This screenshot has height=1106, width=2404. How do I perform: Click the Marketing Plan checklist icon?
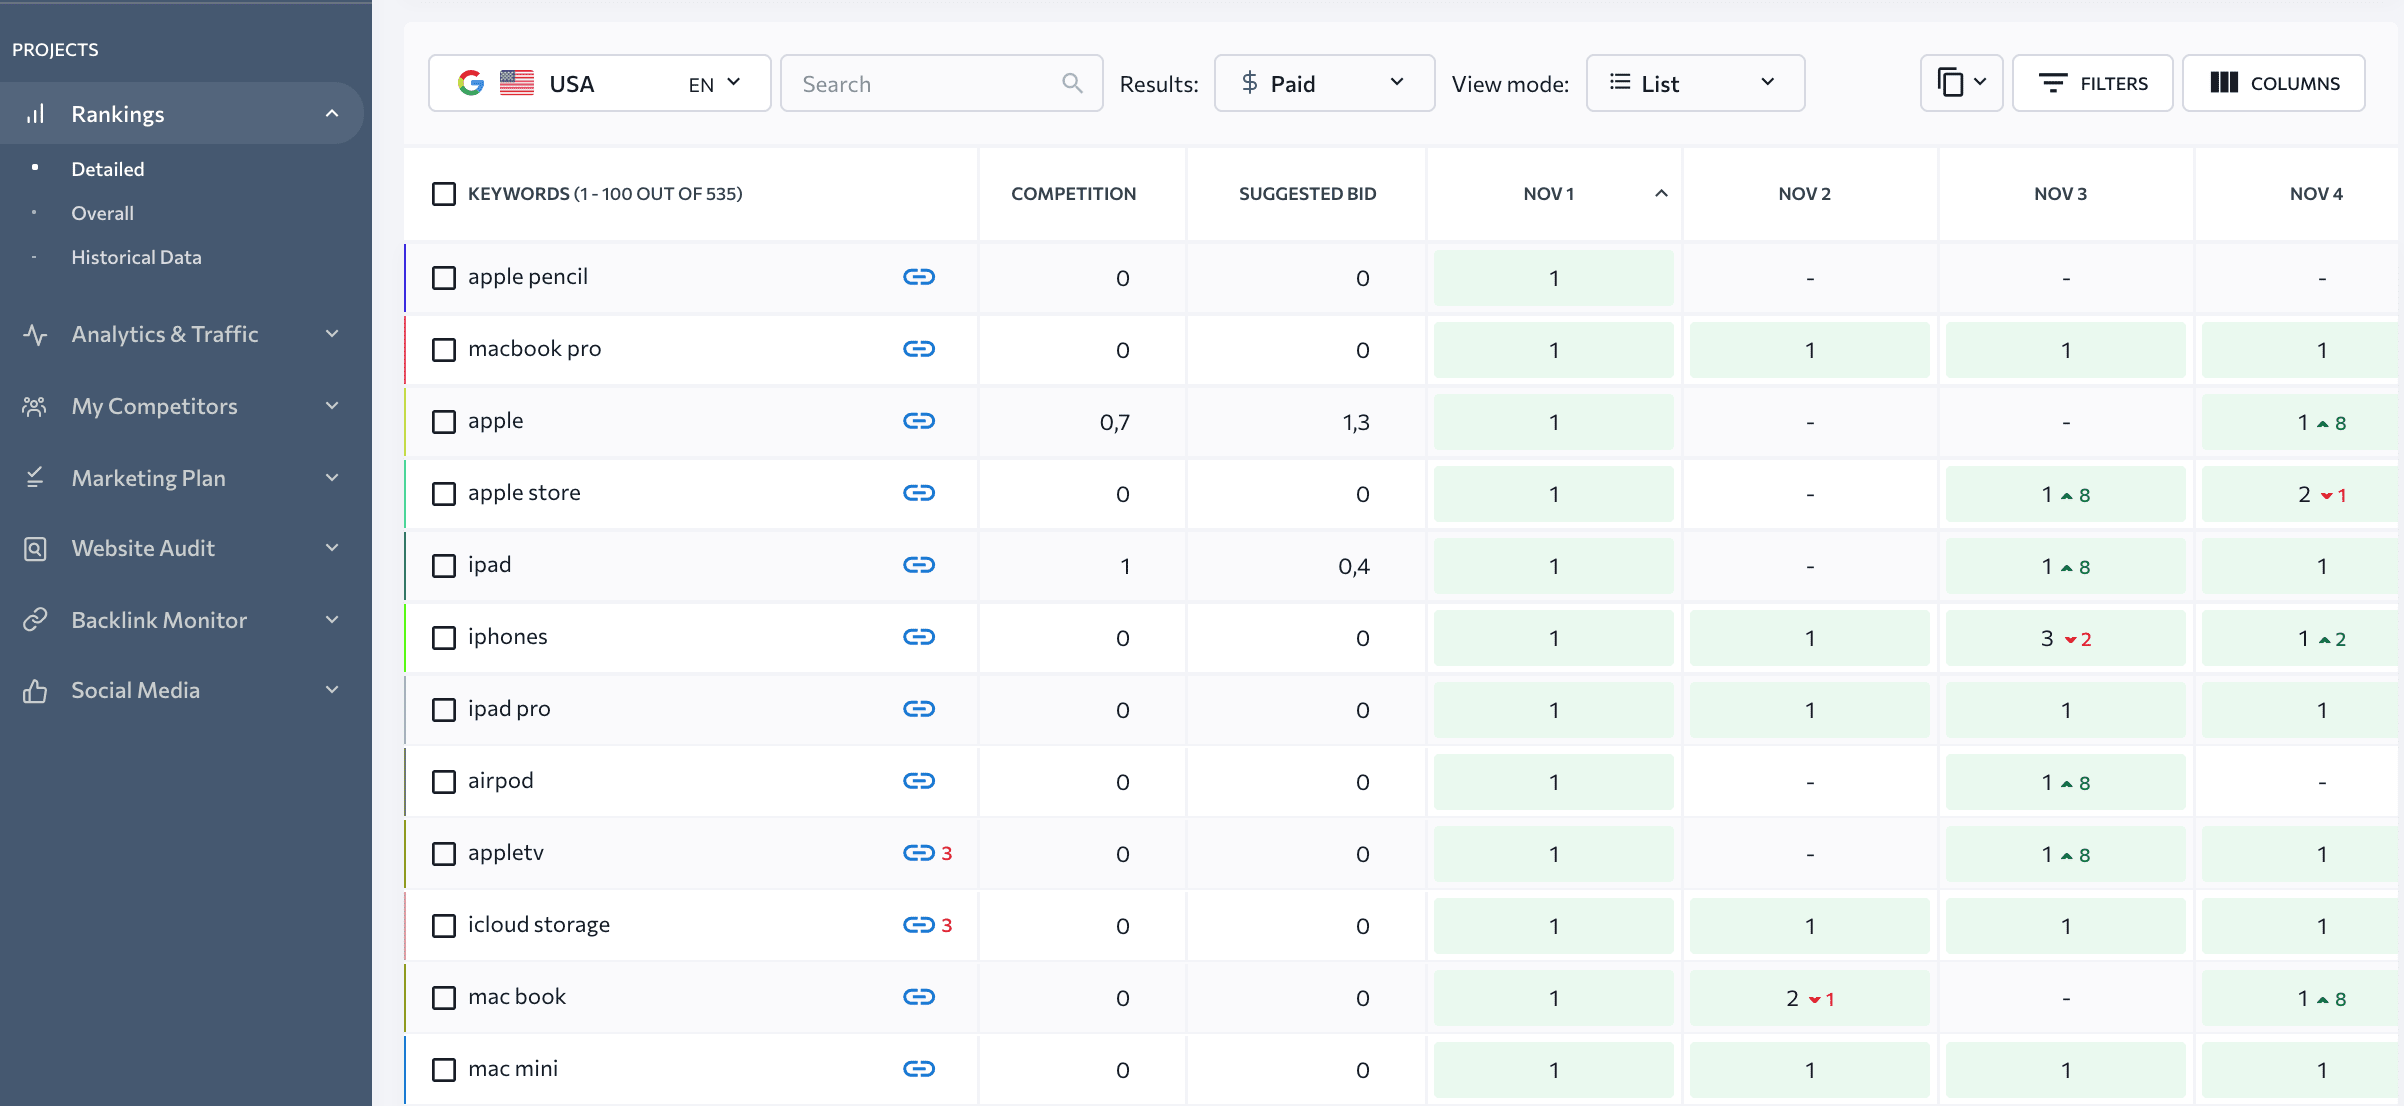(x=35, y=478)
